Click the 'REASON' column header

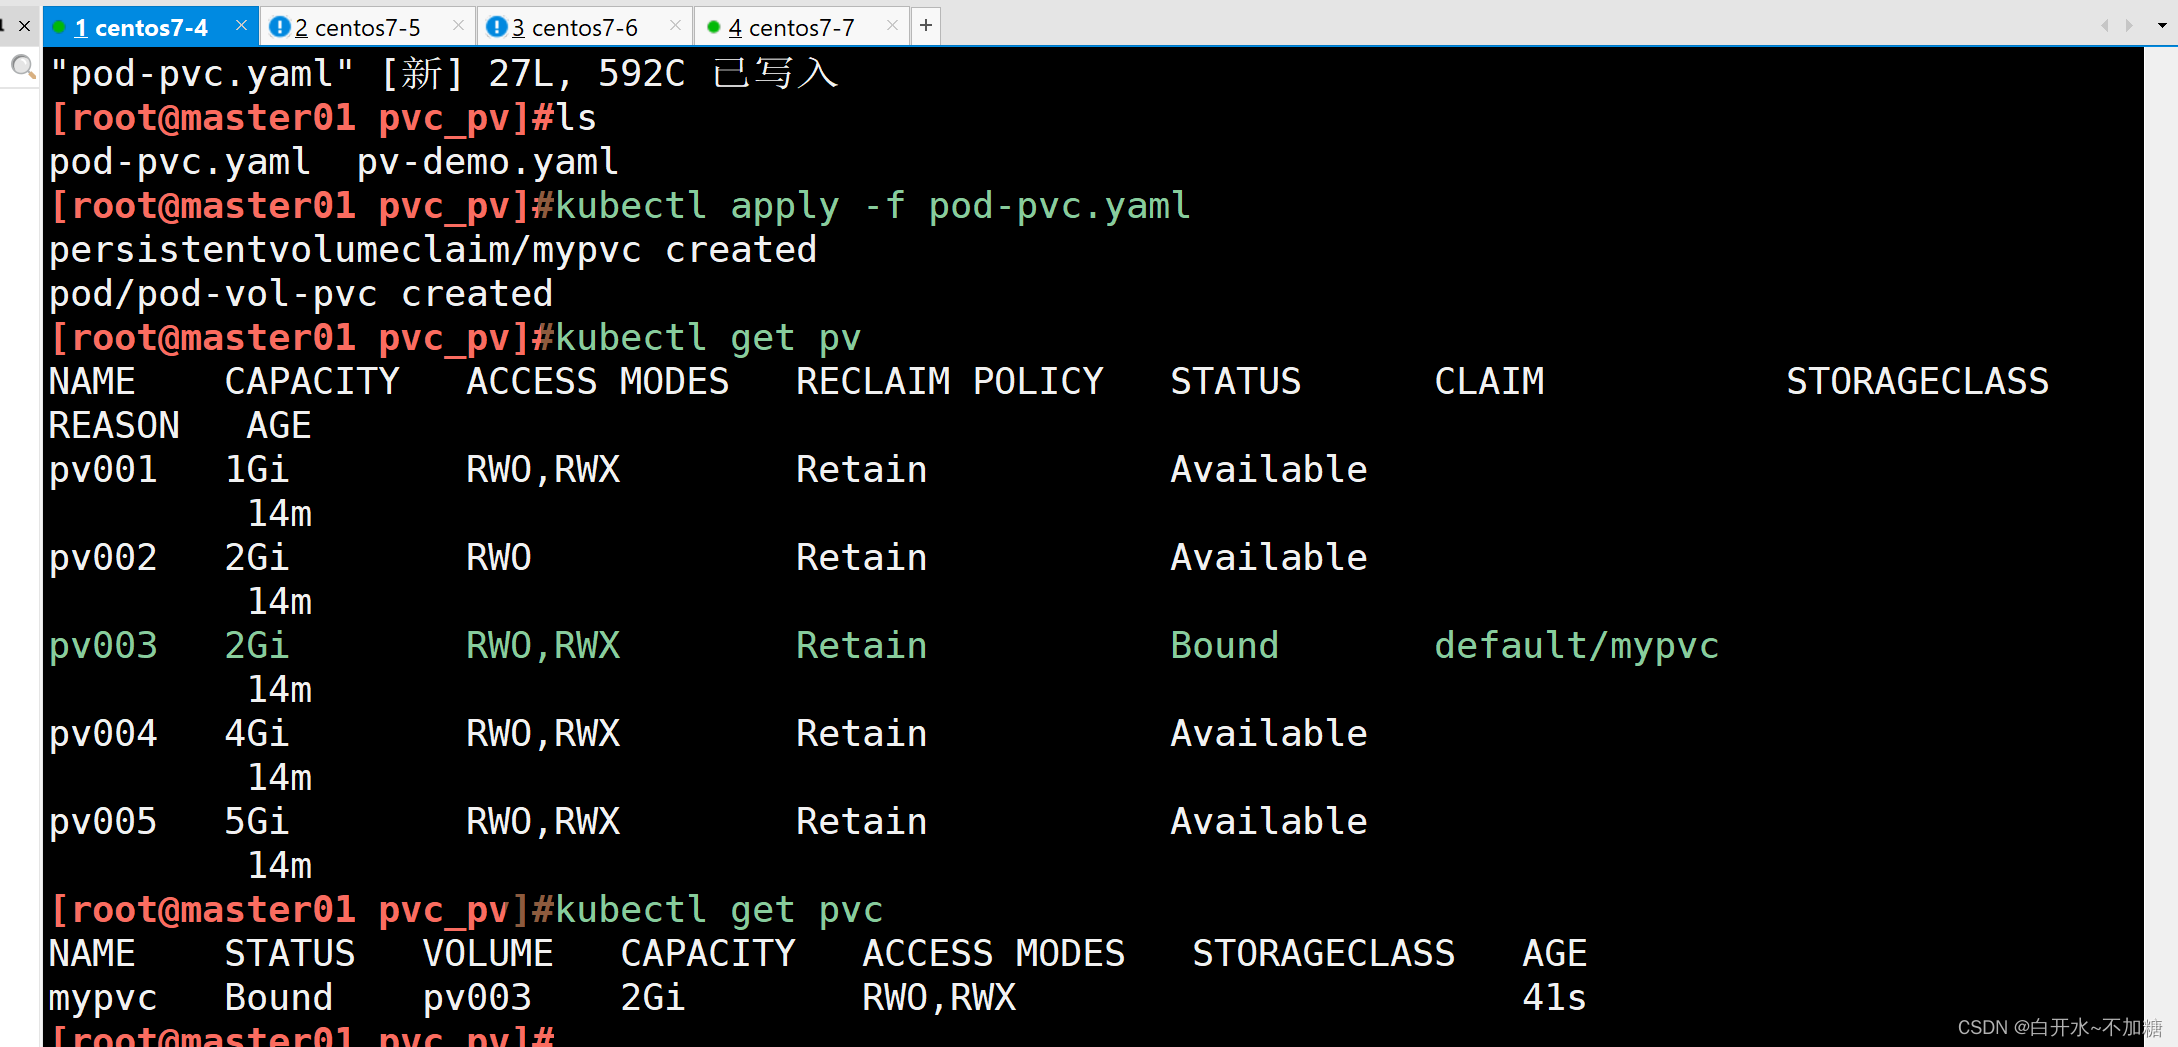point(114,426)
